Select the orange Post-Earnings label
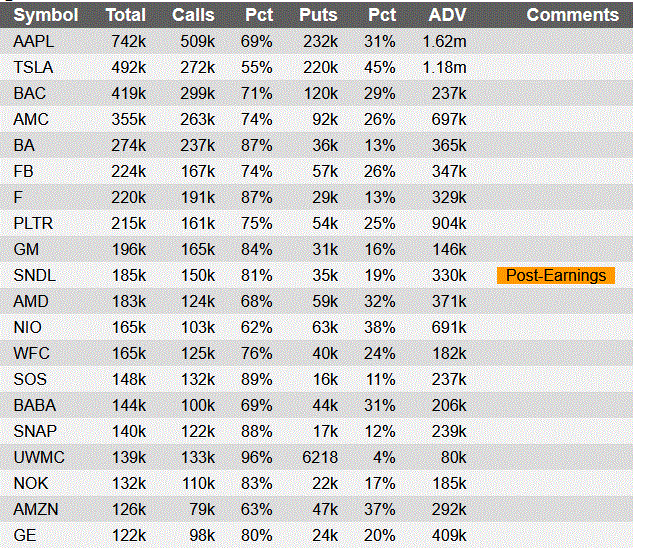The width and height of the screenshot is (664, 557). [555, 276]
